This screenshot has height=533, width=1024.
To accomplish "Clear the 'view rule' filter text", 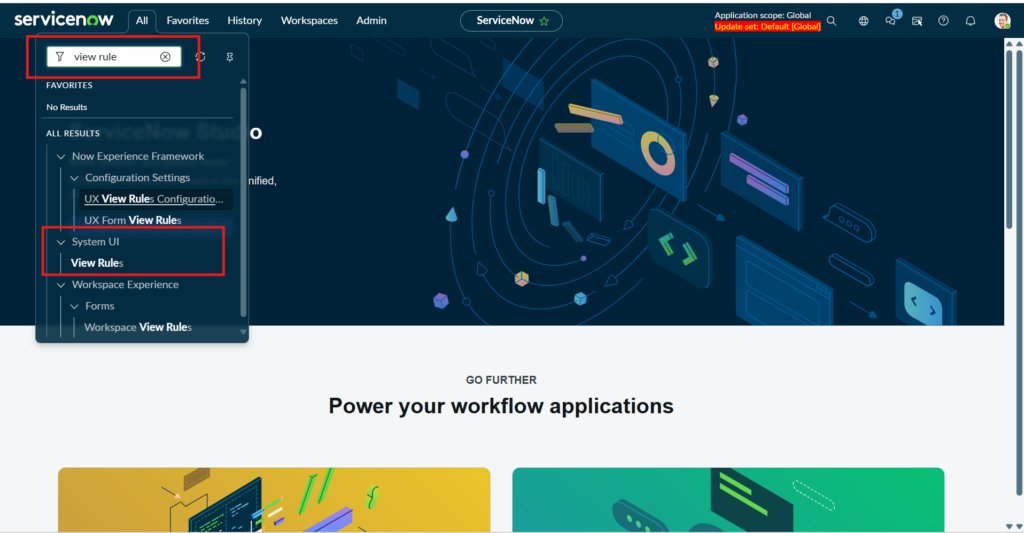I will [165, 57].
